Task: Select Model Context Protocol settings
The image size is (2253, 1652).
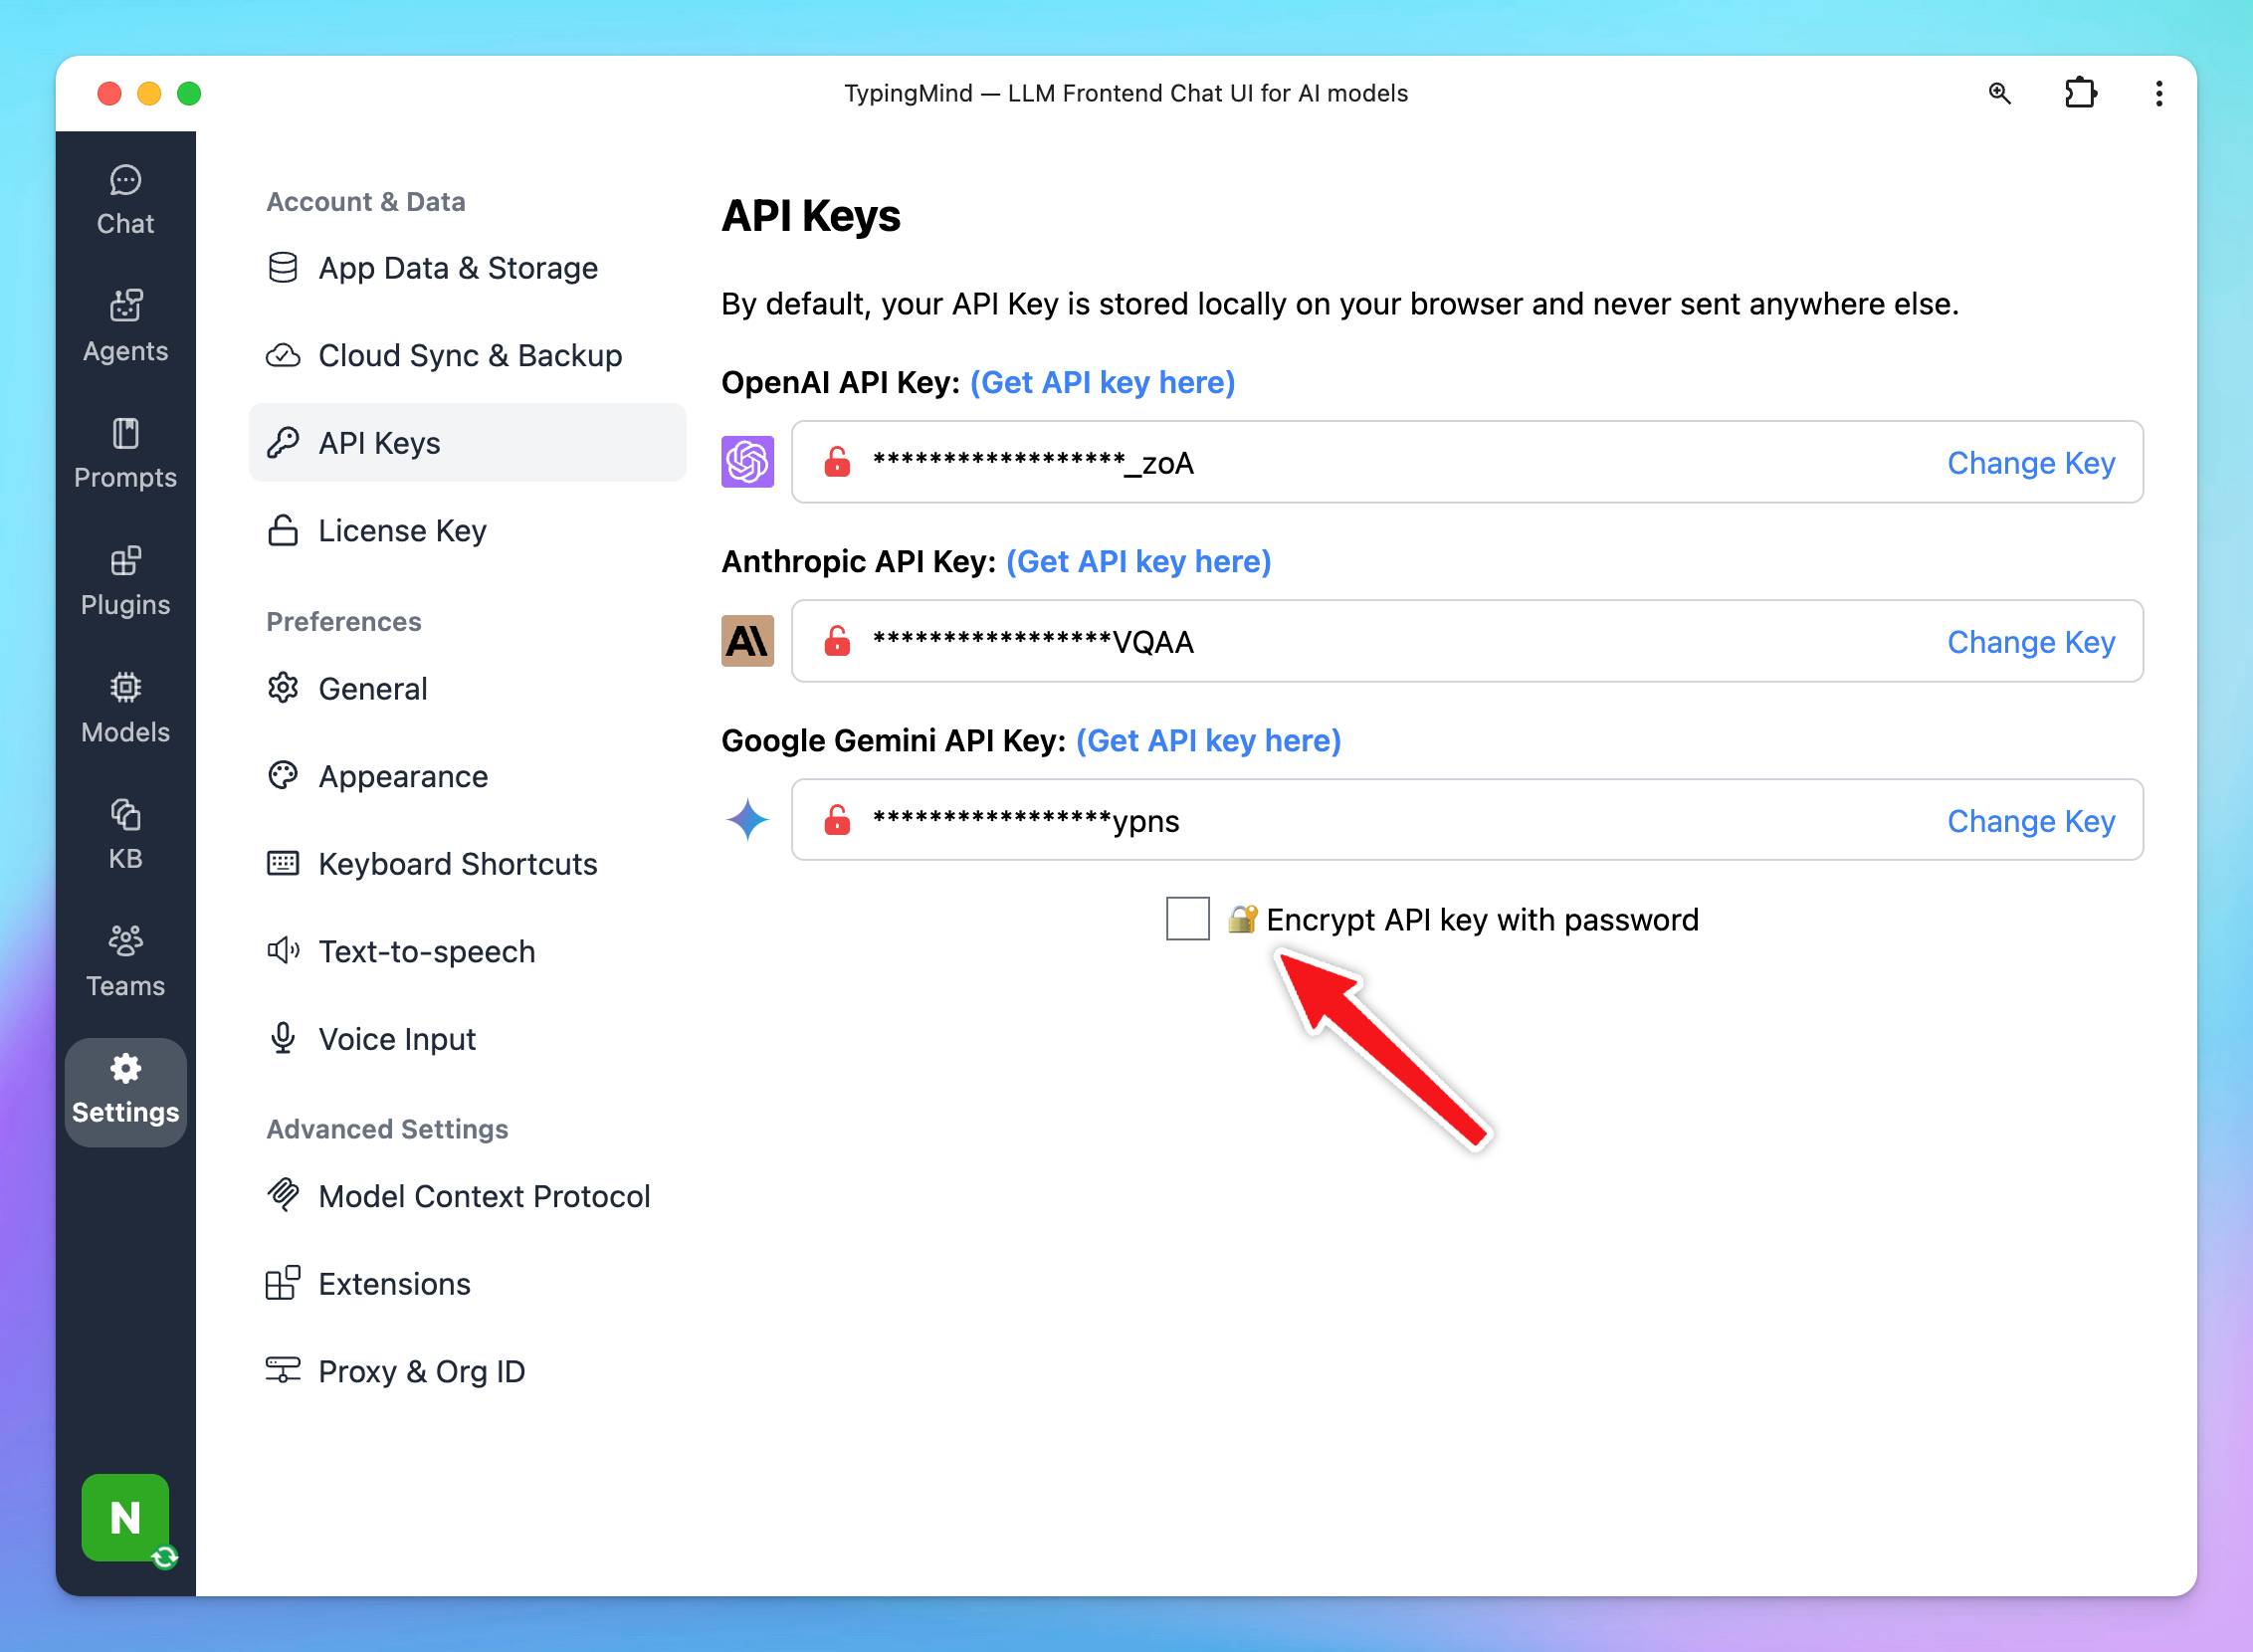Action: 483,1196
